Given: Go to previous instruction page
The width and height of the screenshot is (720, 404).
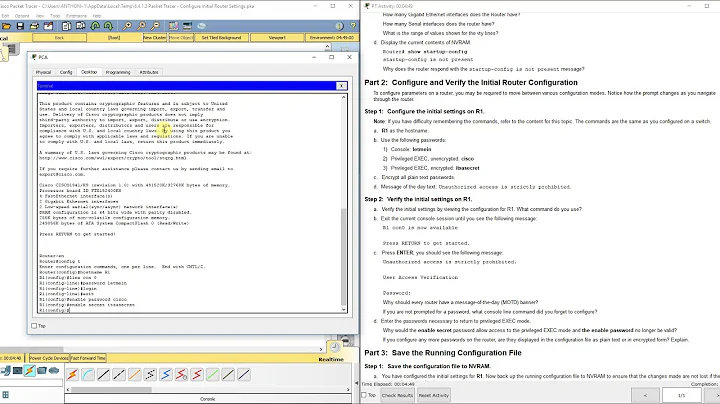Looking at the screenshot, I should pos(645,395).
